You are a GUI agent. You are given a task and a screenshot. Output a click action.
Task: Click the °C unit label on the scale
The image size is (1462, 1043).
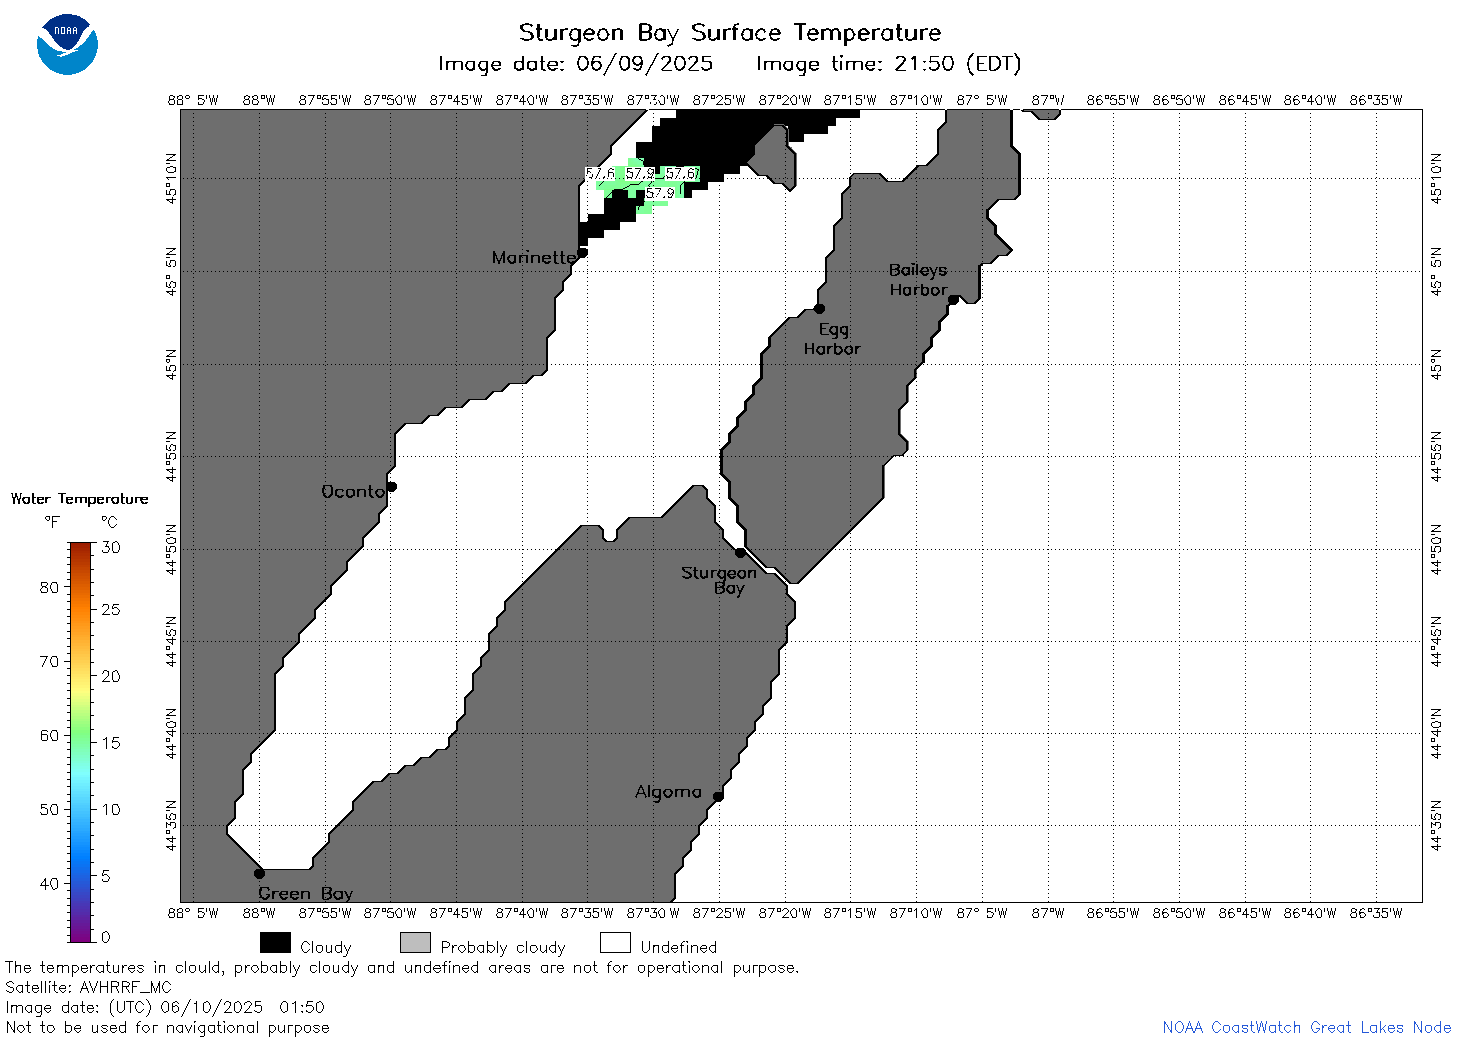[x=109, y=522]
